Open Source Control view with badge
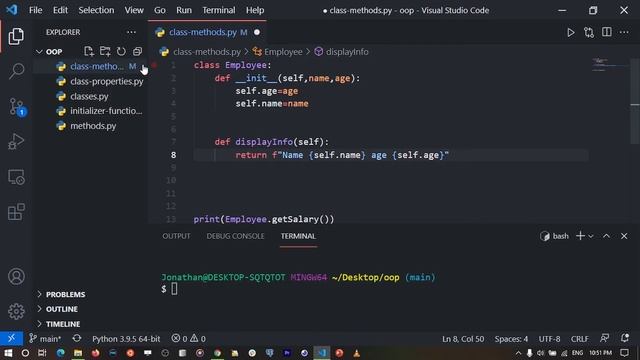The width and height of the screenshot is (640, 360). pyautogui.click(x=17, y=107)
